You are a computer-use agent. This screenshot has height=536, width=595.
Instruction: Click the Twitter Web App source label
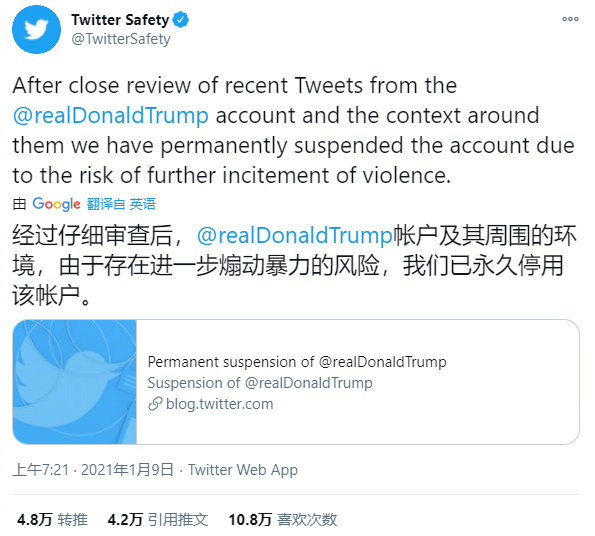(243, 470)
